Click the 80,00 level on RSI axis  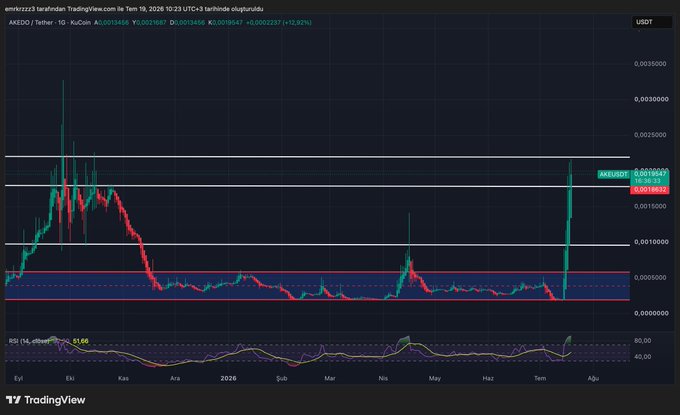point(642,341)
